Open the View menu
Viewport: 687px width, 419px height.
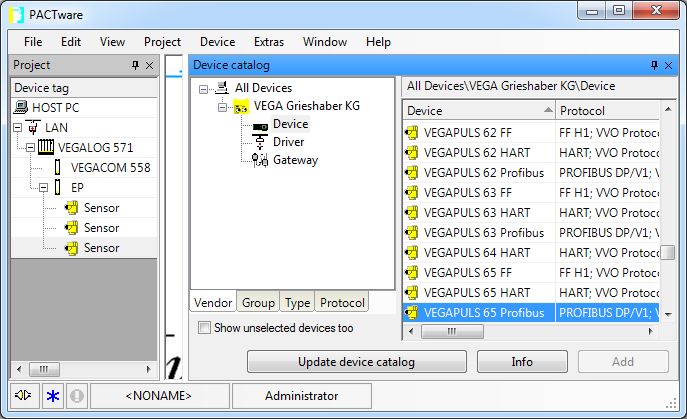pos(112,42)
